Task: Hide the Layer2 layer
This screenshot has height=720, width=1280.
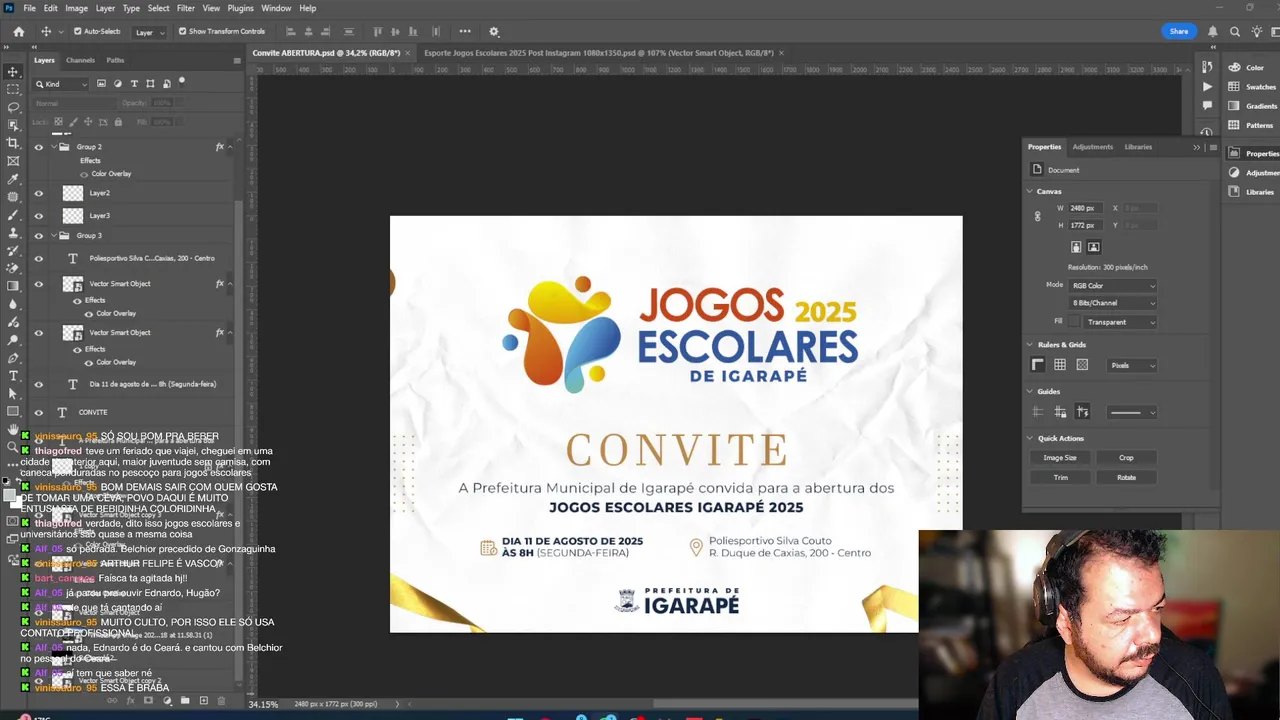Action: 39,193
